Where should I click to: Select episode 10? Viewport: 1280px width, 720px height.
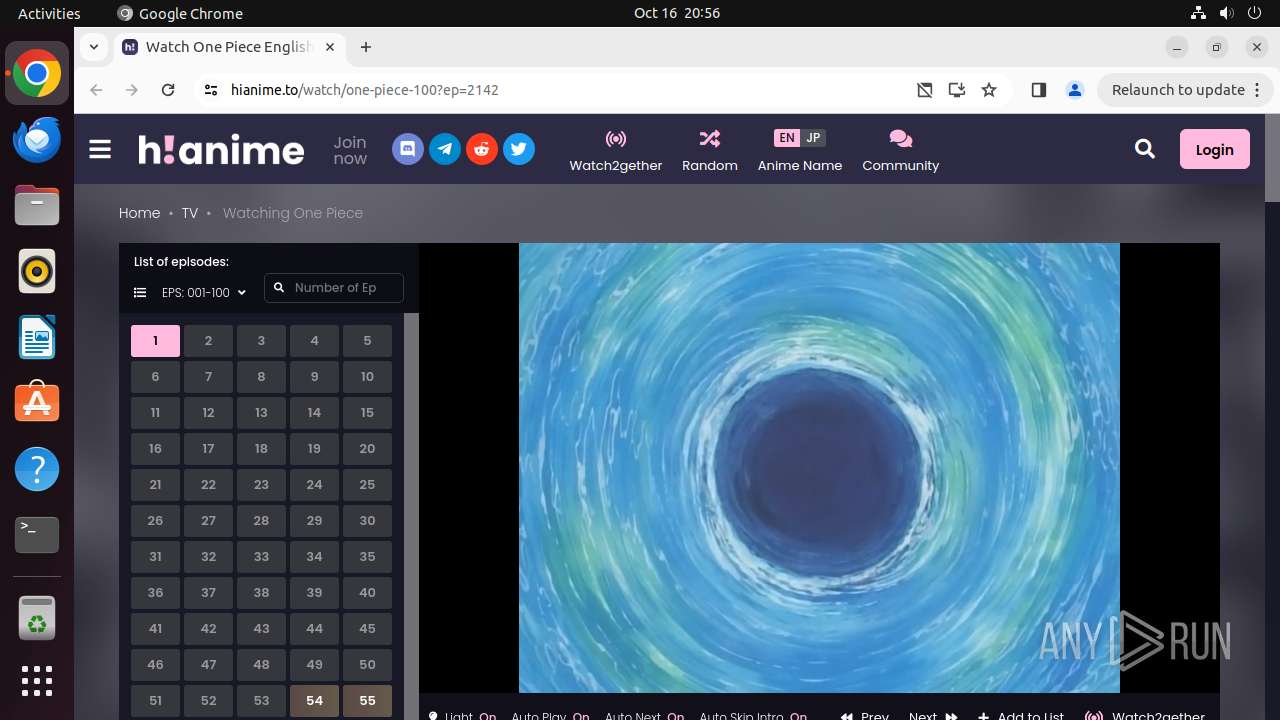(367, 377)
